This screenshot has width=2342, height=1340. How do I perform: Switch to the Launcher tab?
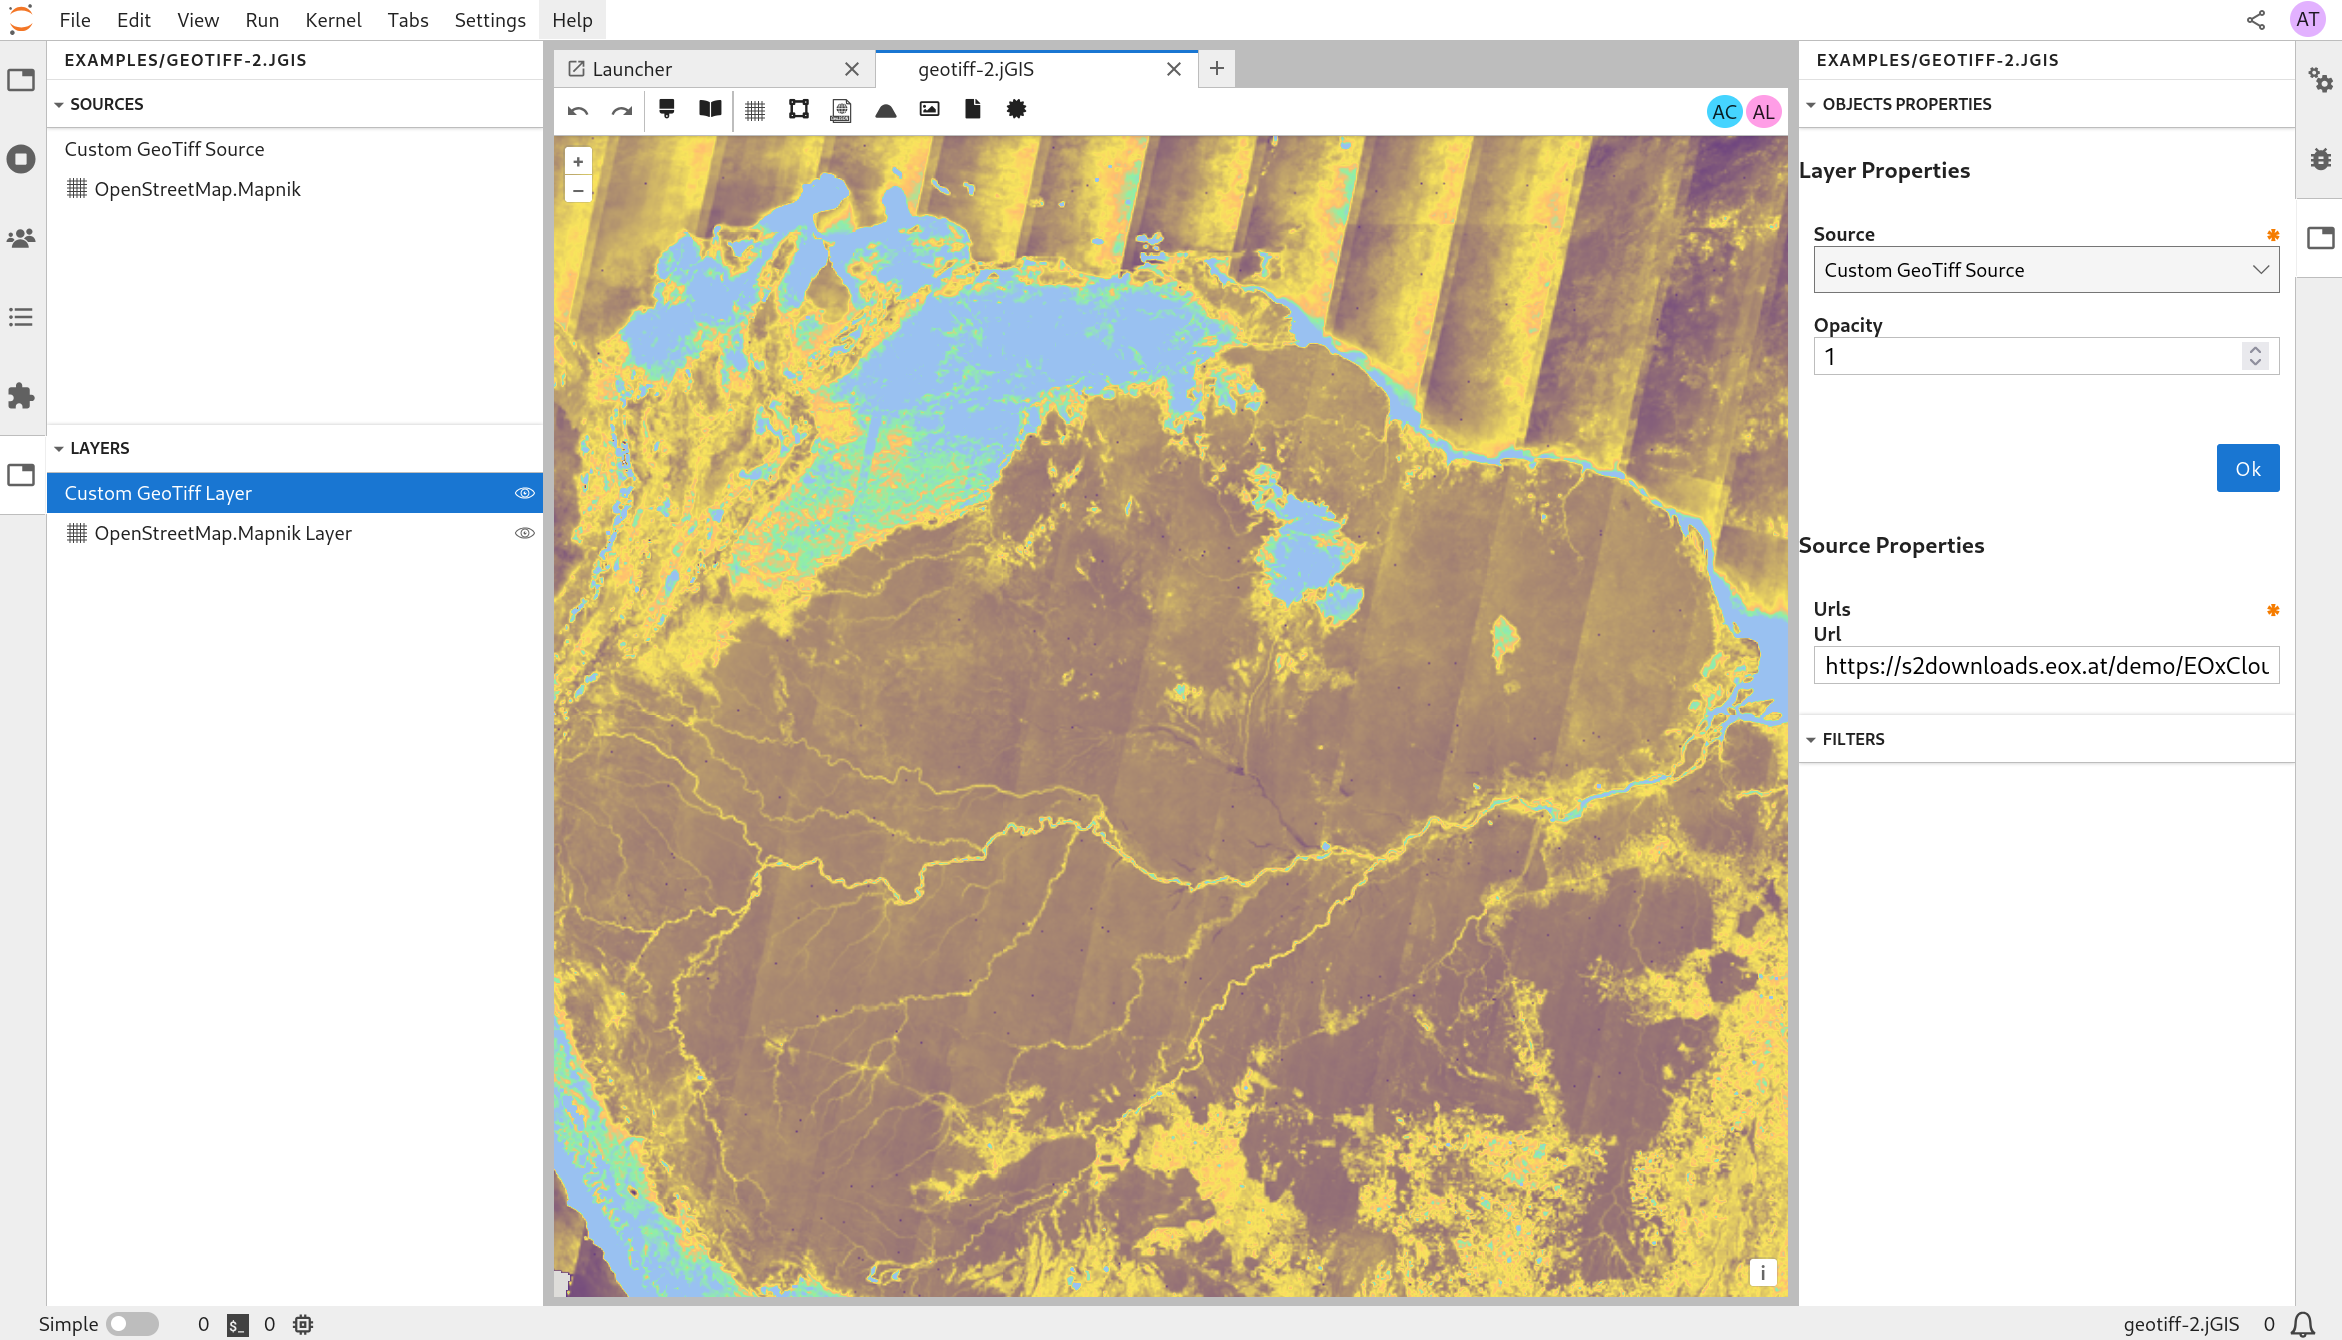(632, 69)
